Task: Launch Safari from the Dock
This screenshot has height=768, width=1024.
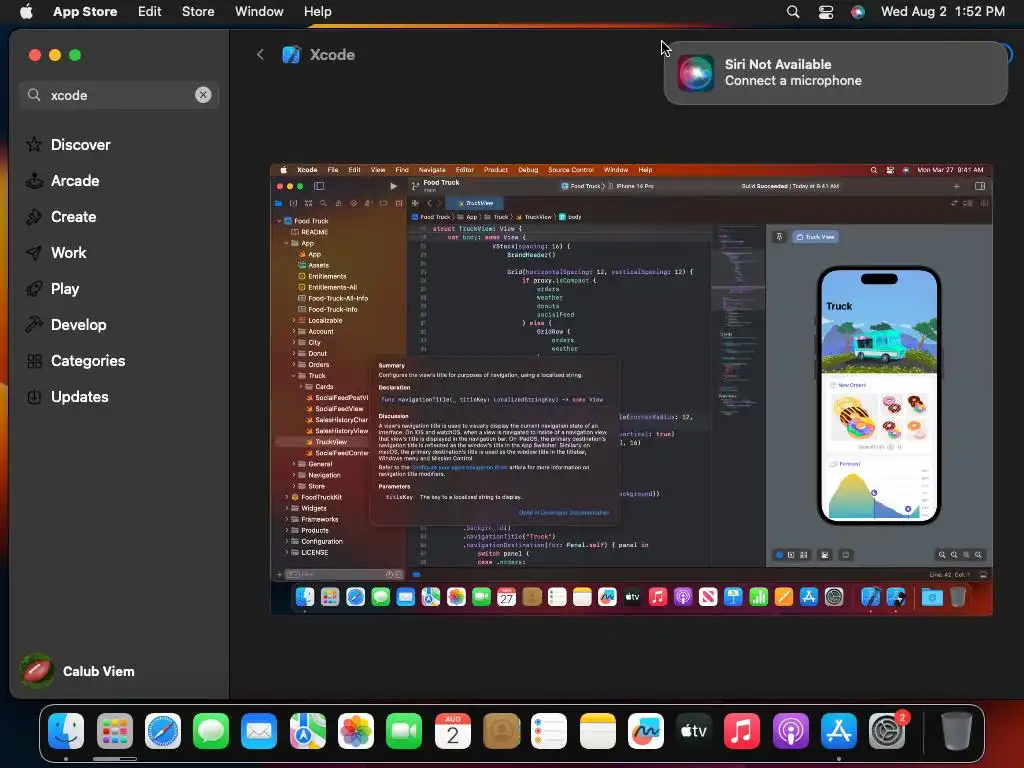Action: point(163,731)
